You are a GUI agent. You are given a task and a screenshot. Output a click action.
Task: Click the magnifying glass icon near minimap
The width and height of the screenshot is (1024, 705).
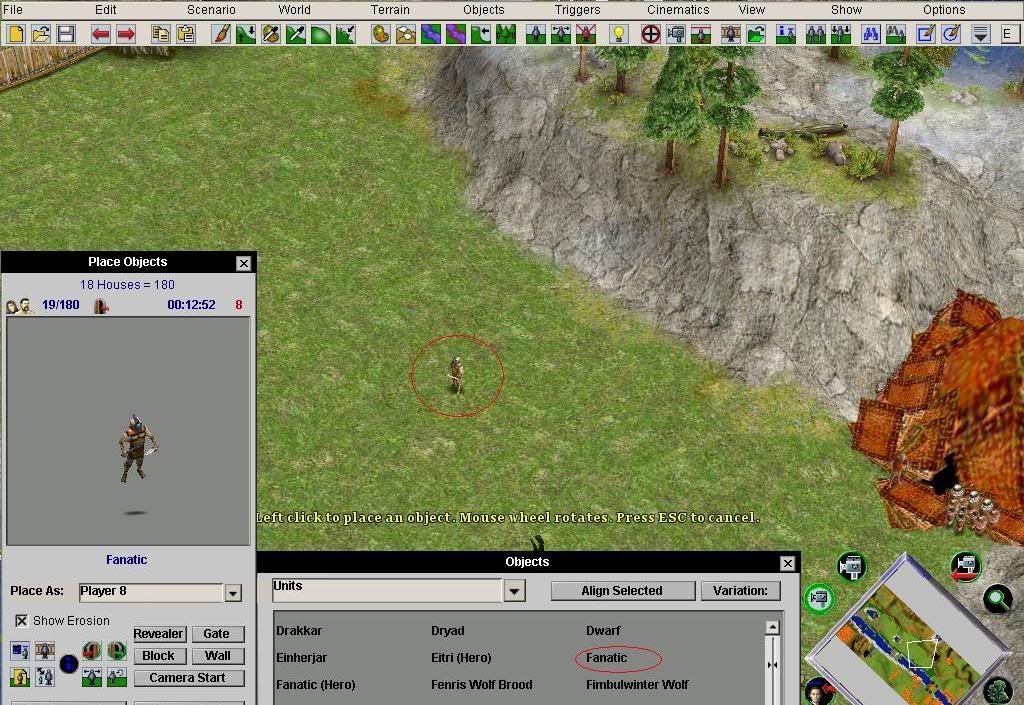(996, 599)
